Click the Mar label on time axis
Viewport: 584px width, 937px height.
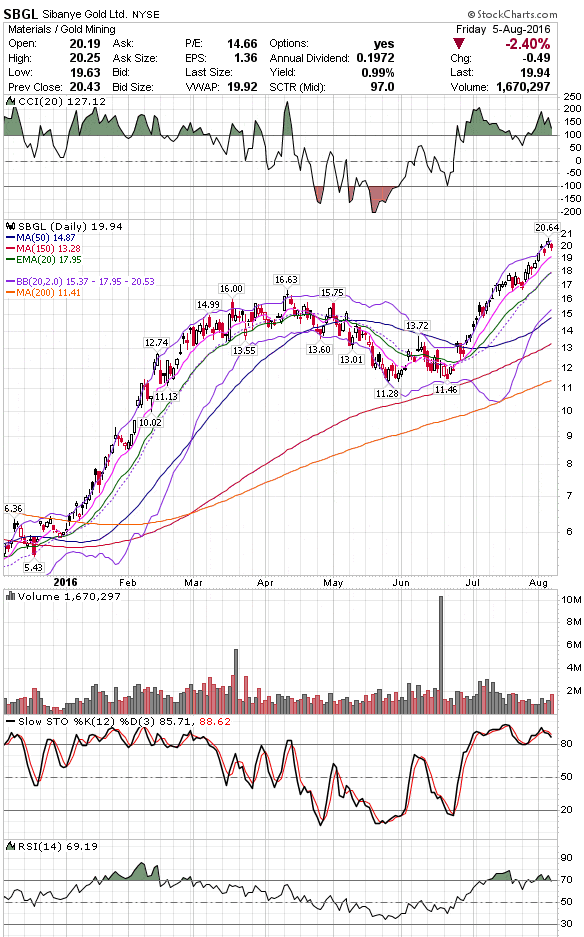click(x=193, y=583)
